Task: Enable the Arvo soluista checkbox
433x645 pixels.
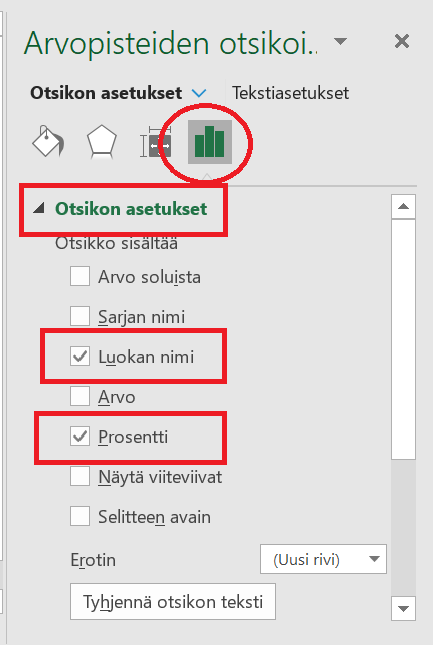Action: pyautogui.click(x=80, y=276)
